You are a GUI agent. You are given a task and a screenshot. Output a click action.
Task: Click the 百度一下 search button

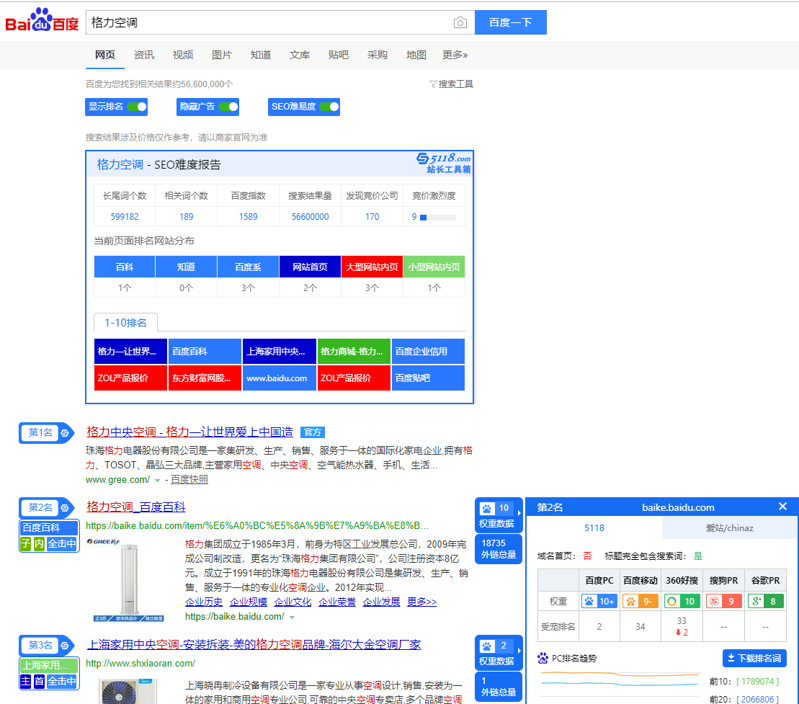[511, 22]
